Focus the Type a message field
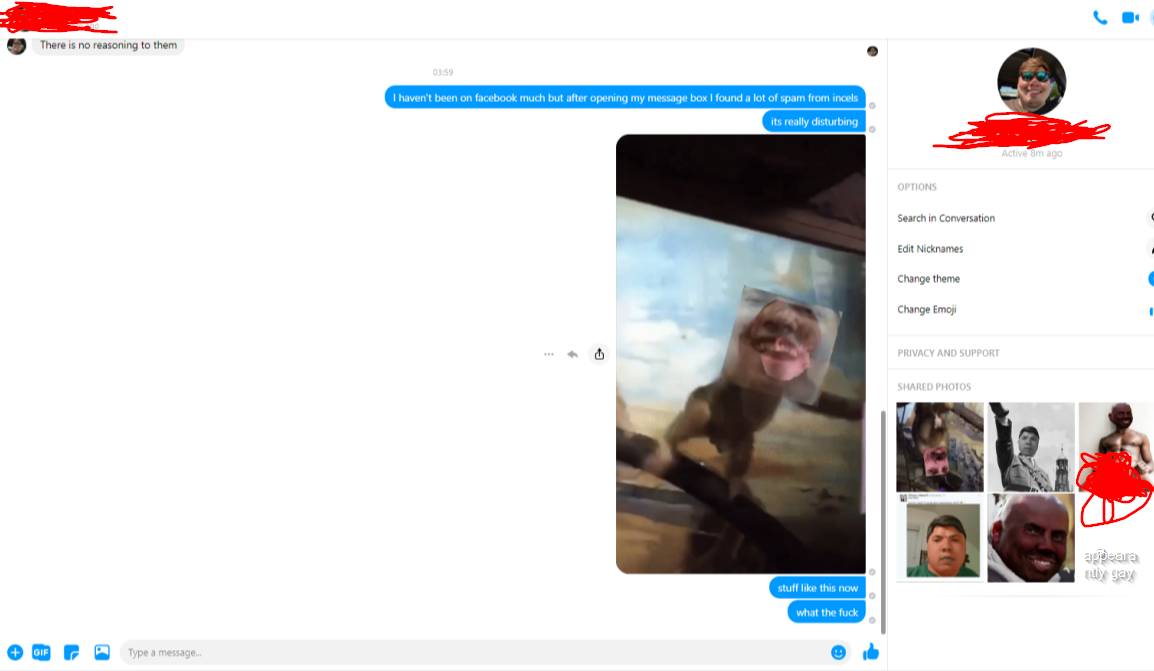This screenshot has height=671, width=1154. pos(473,653)
